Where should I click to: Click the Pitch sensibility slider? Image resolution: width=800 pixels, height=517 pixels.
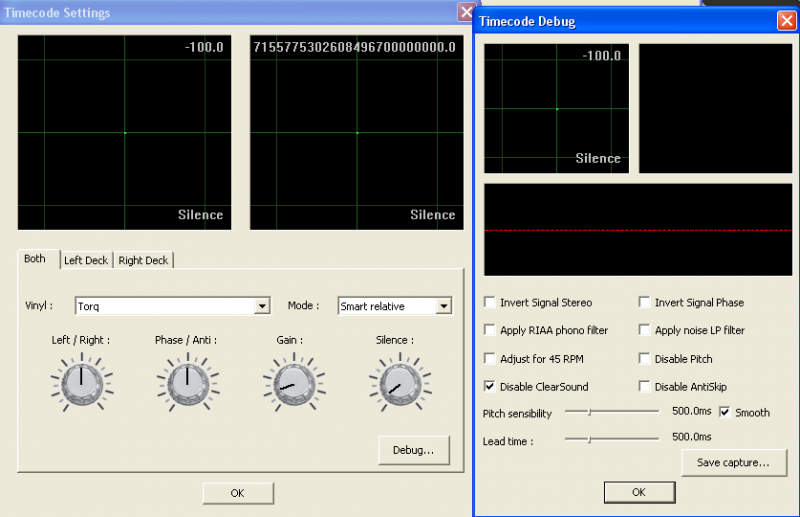click(611, 411)
